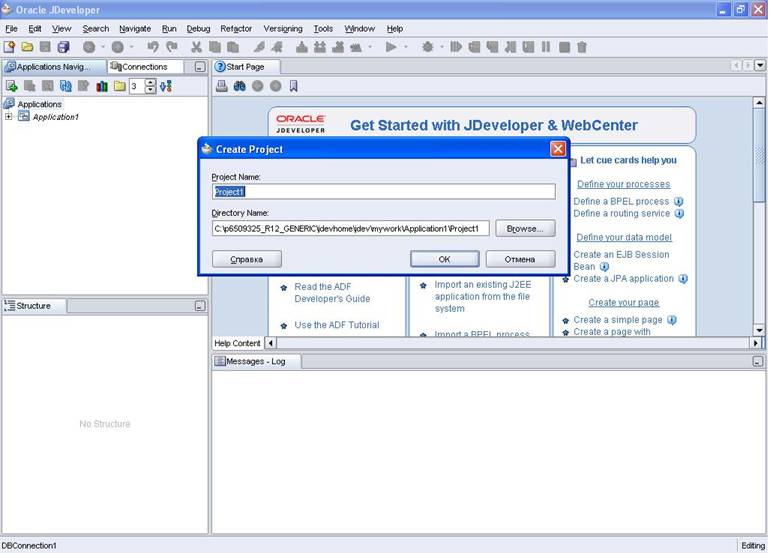Increase the navigator level spinner value
Viewport: 770px width, 553px height.
coord(151,83)
